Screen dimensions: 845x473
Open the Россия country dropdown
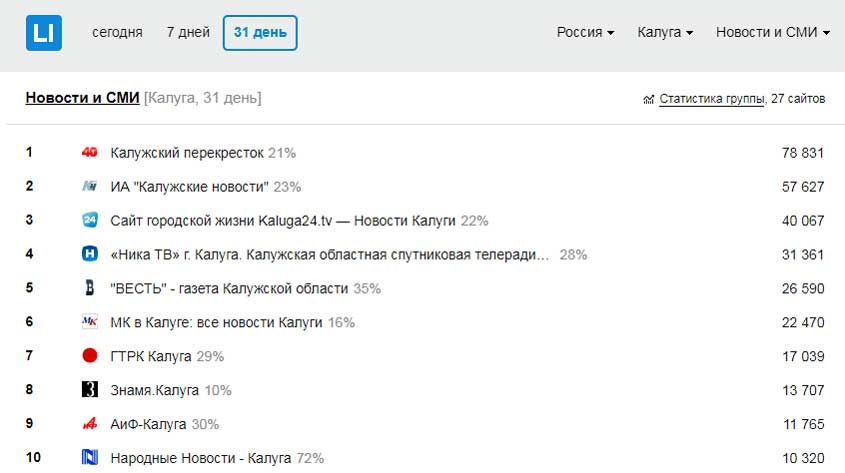(586, 33)
